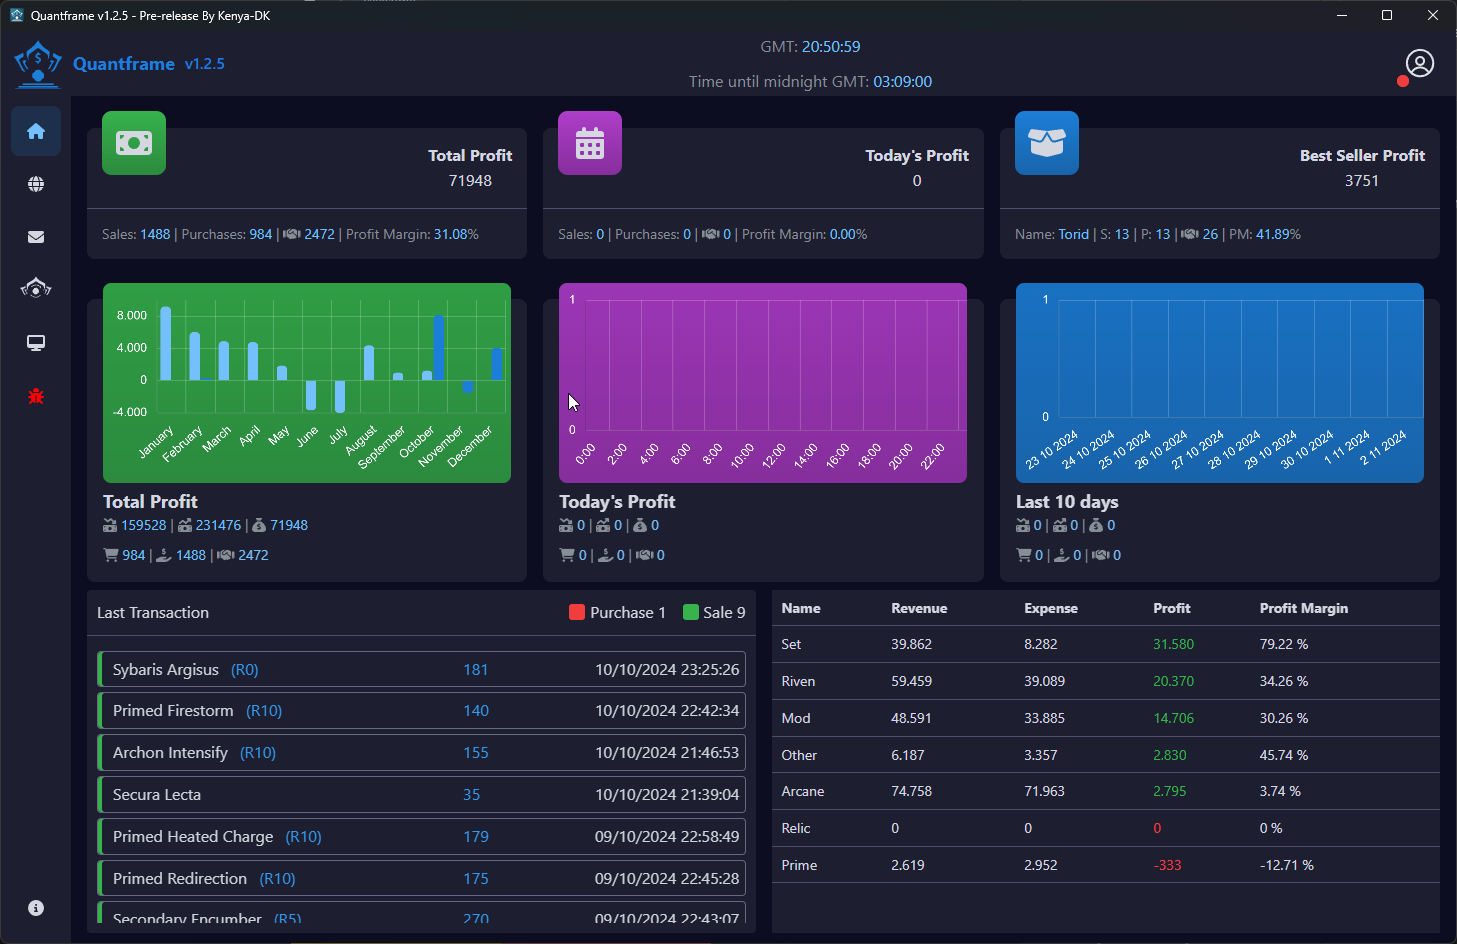Select the Set row in category table
Viewport: 1457px width, 944px height.
point(1106,644)
